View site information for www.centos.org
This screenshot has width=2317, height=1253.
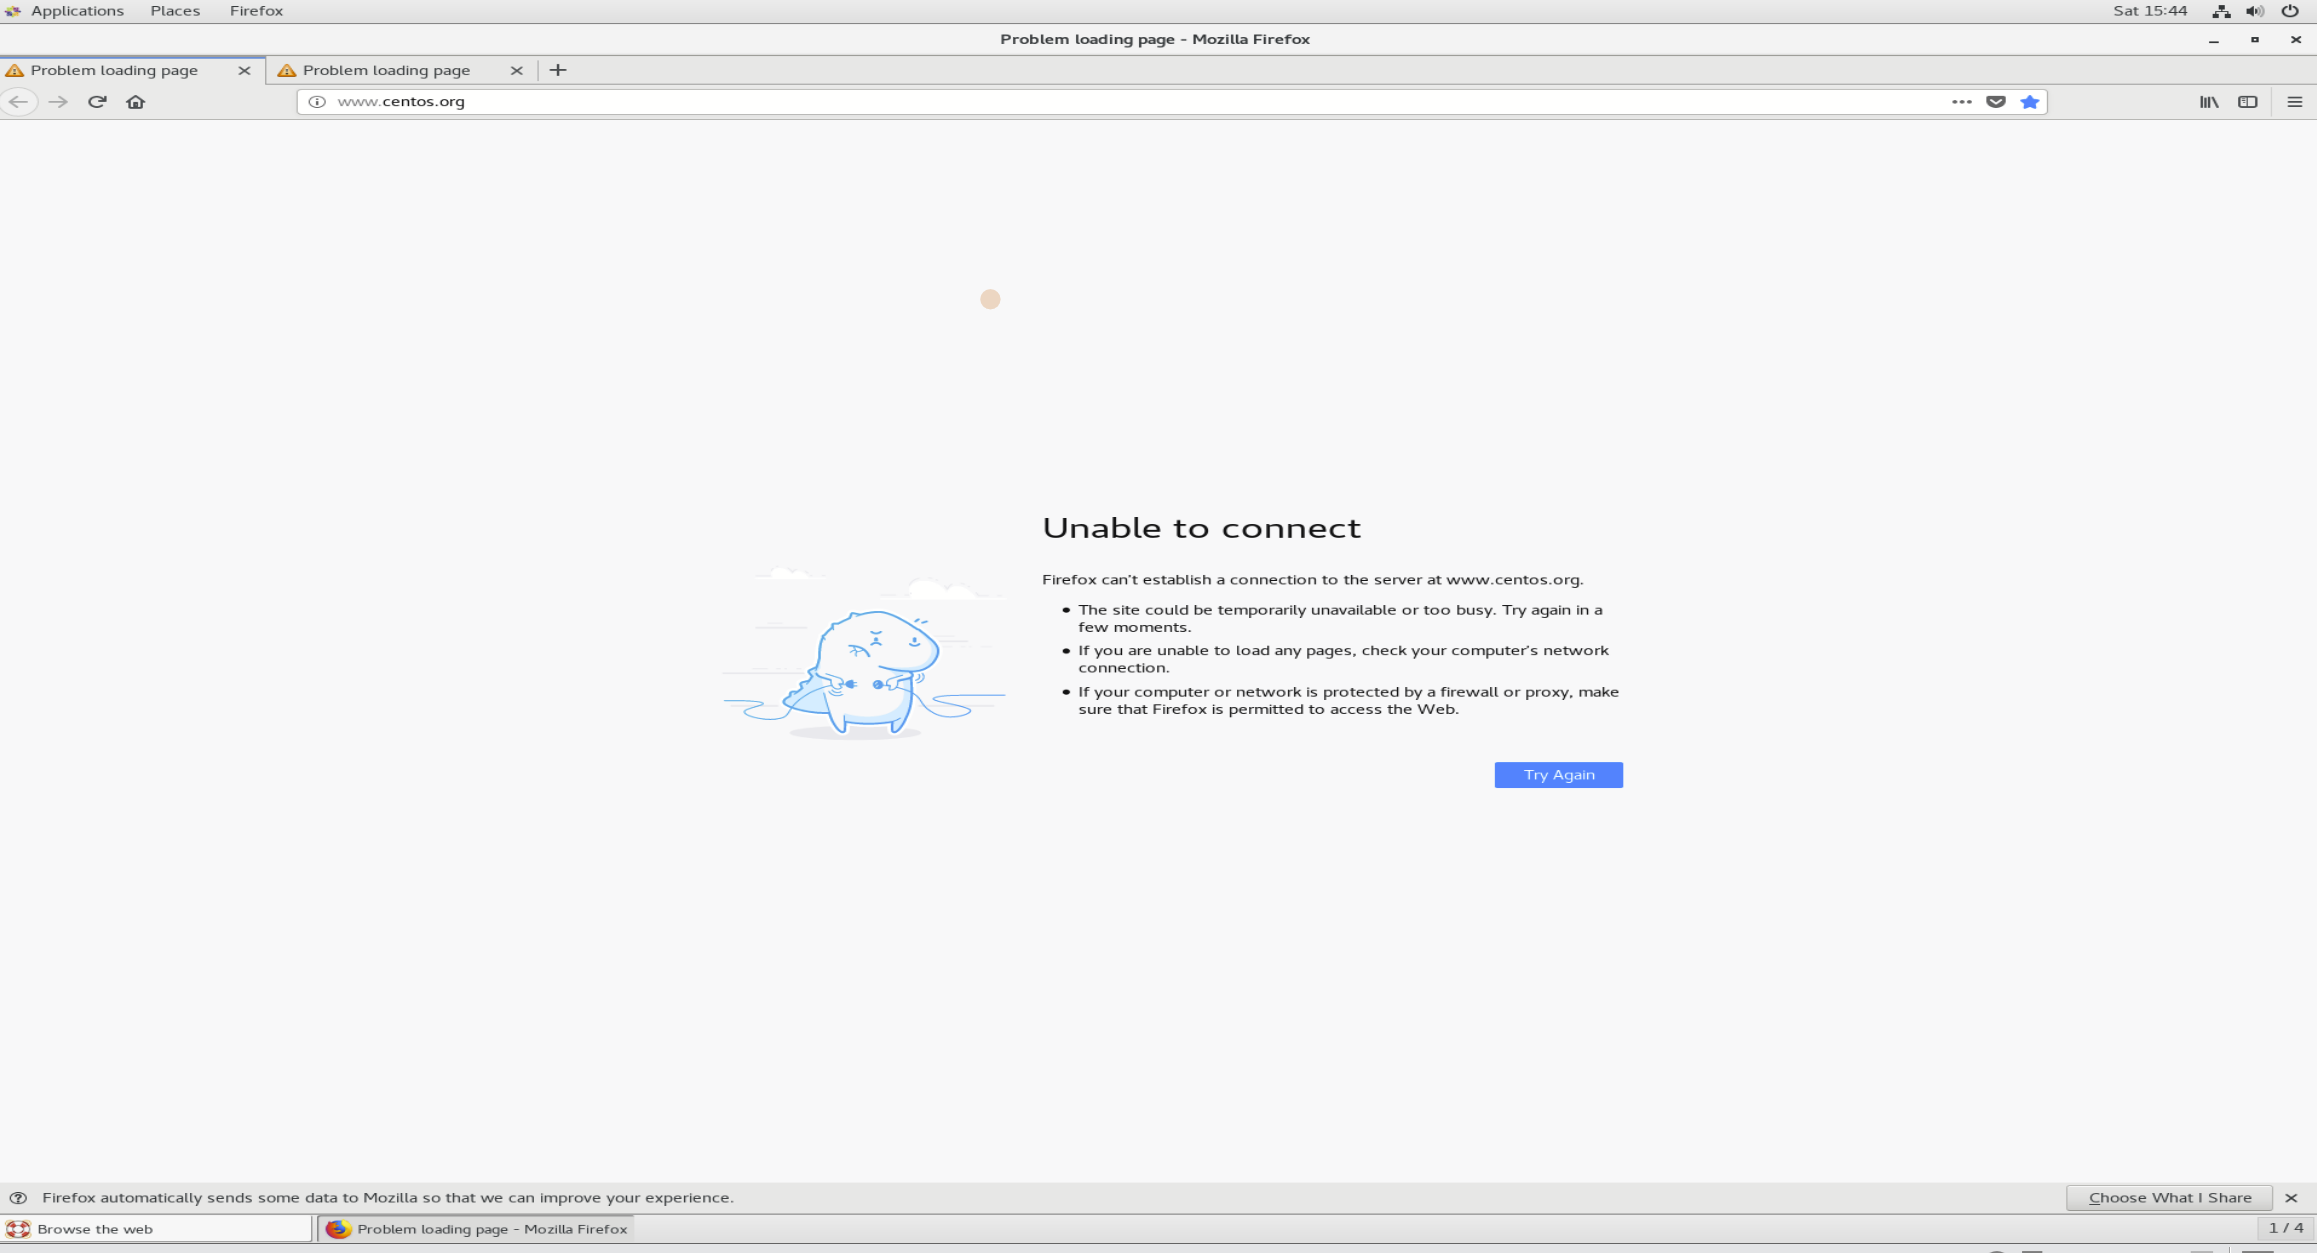click(x=316, y=101)
